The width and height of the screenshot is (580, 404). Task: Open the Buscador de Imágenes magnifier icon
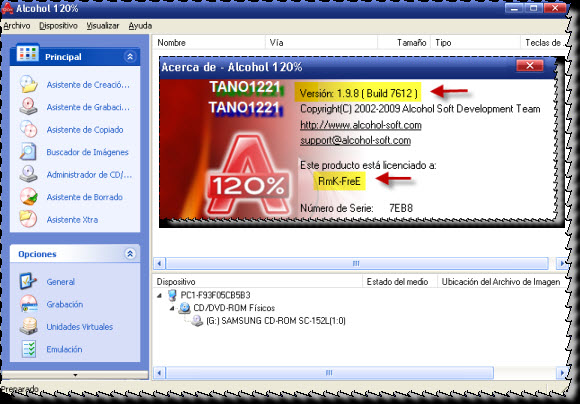[x=29, y=152]
